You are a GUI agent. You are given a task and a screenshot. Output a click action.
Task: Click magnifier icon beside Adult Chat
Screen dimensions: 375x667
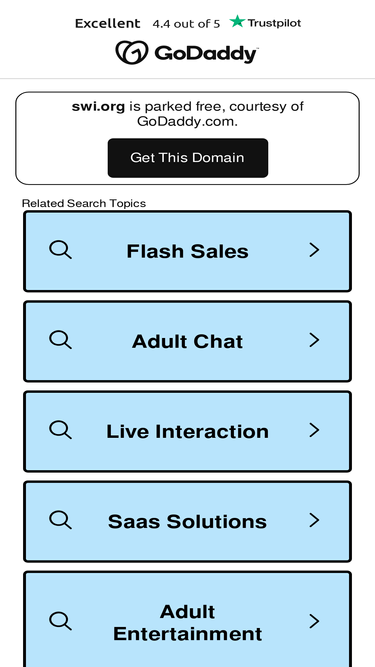tap(60, 340)
